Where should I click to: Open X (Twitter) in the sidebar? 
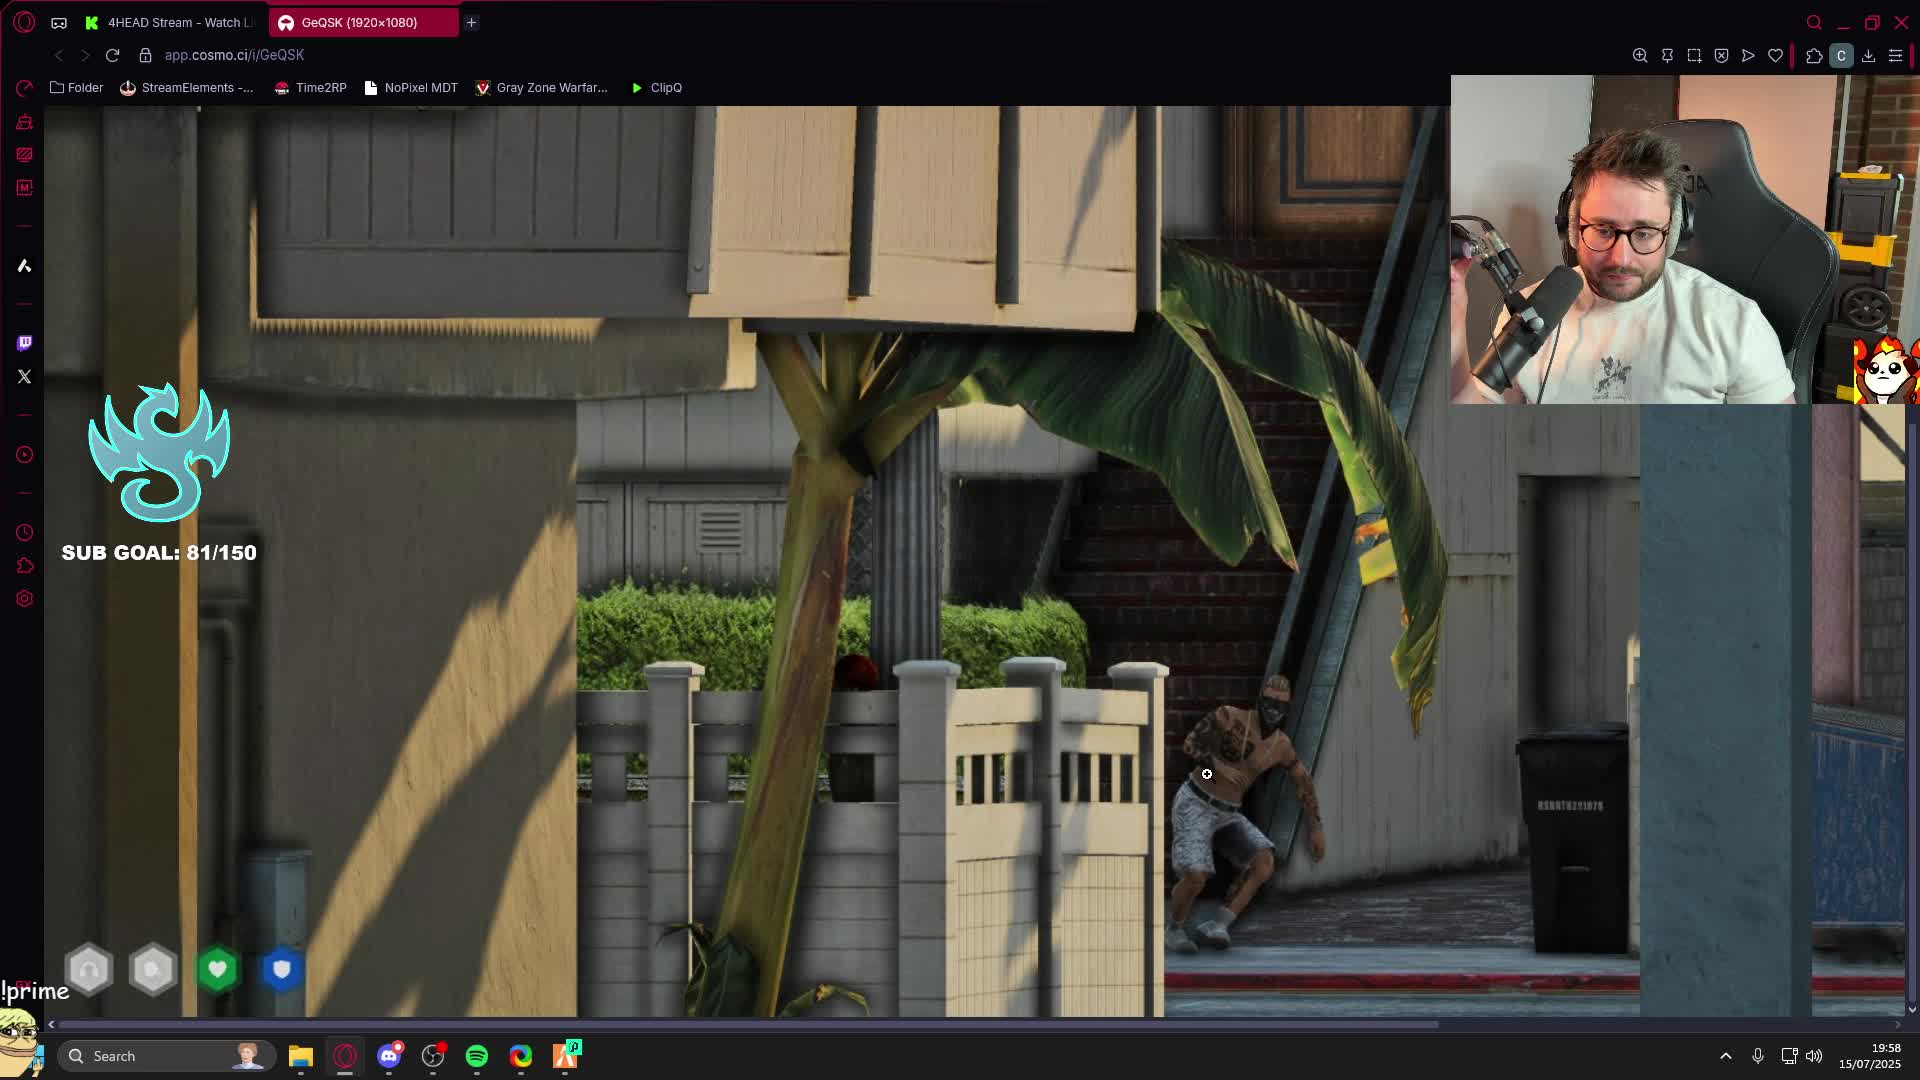(24, 377)
